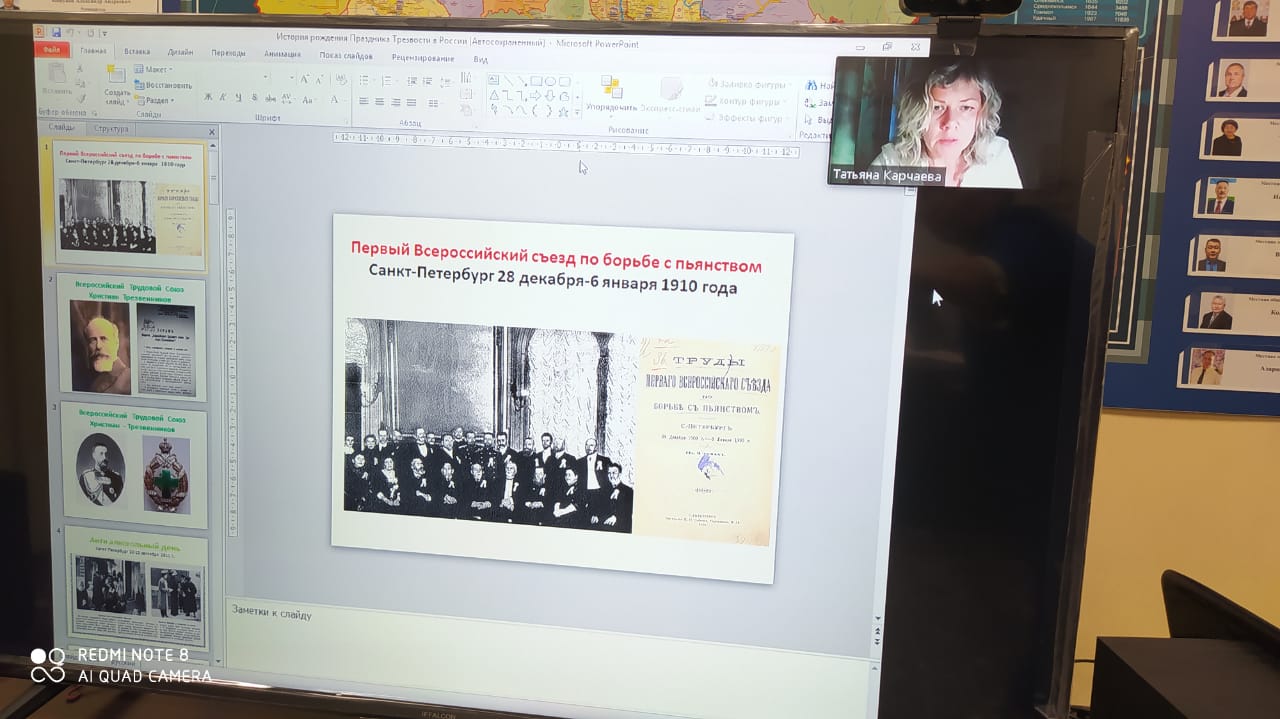The image size is (1280, 719).
Task: Toggle underline (Ч) formatting
Action: pyautogui.click(x=238, y=98)
